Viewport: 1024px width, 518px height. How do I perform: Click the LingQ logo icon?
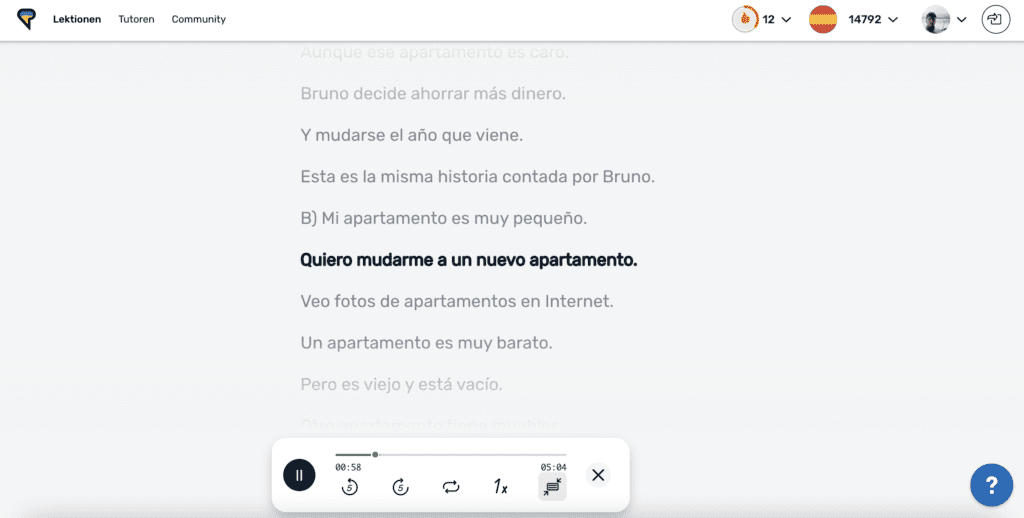26,19
